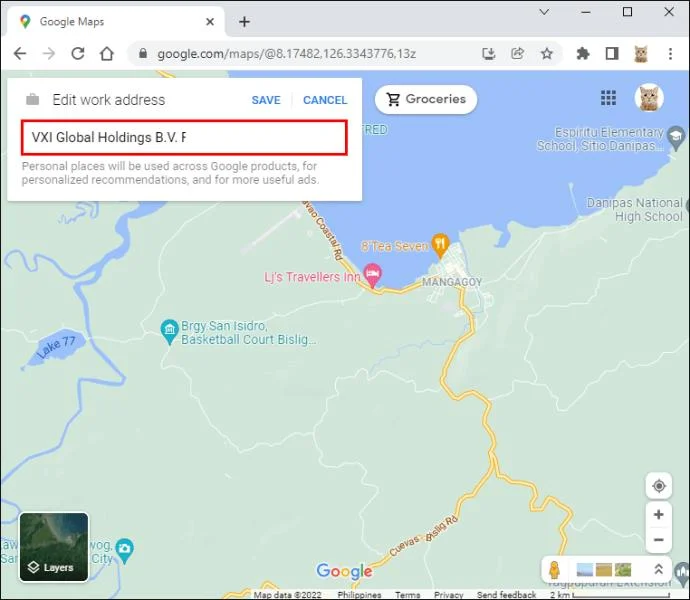Share this page via address bar icon
The image size is (690, 600).
pyautogui.click(x=518, y=54)
